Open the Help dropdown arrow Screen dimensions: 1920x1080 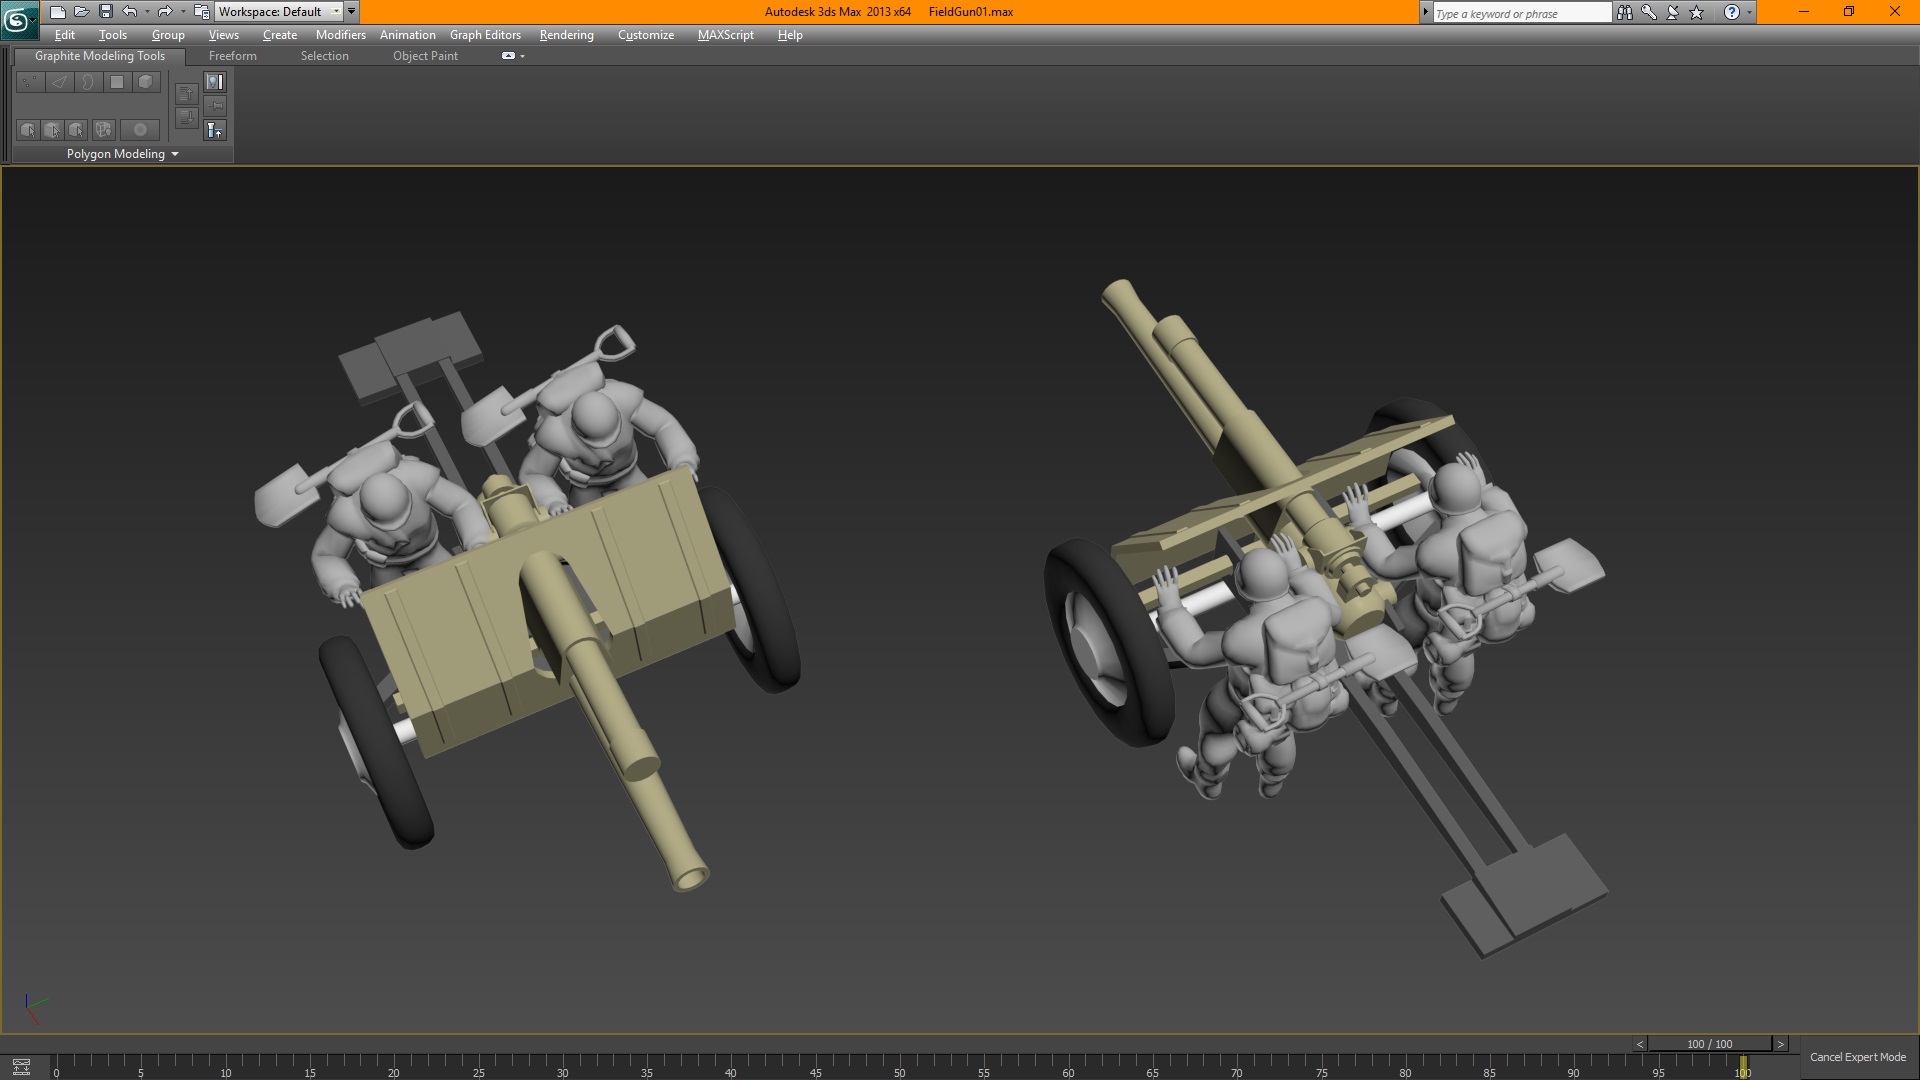coord(1749,12)
